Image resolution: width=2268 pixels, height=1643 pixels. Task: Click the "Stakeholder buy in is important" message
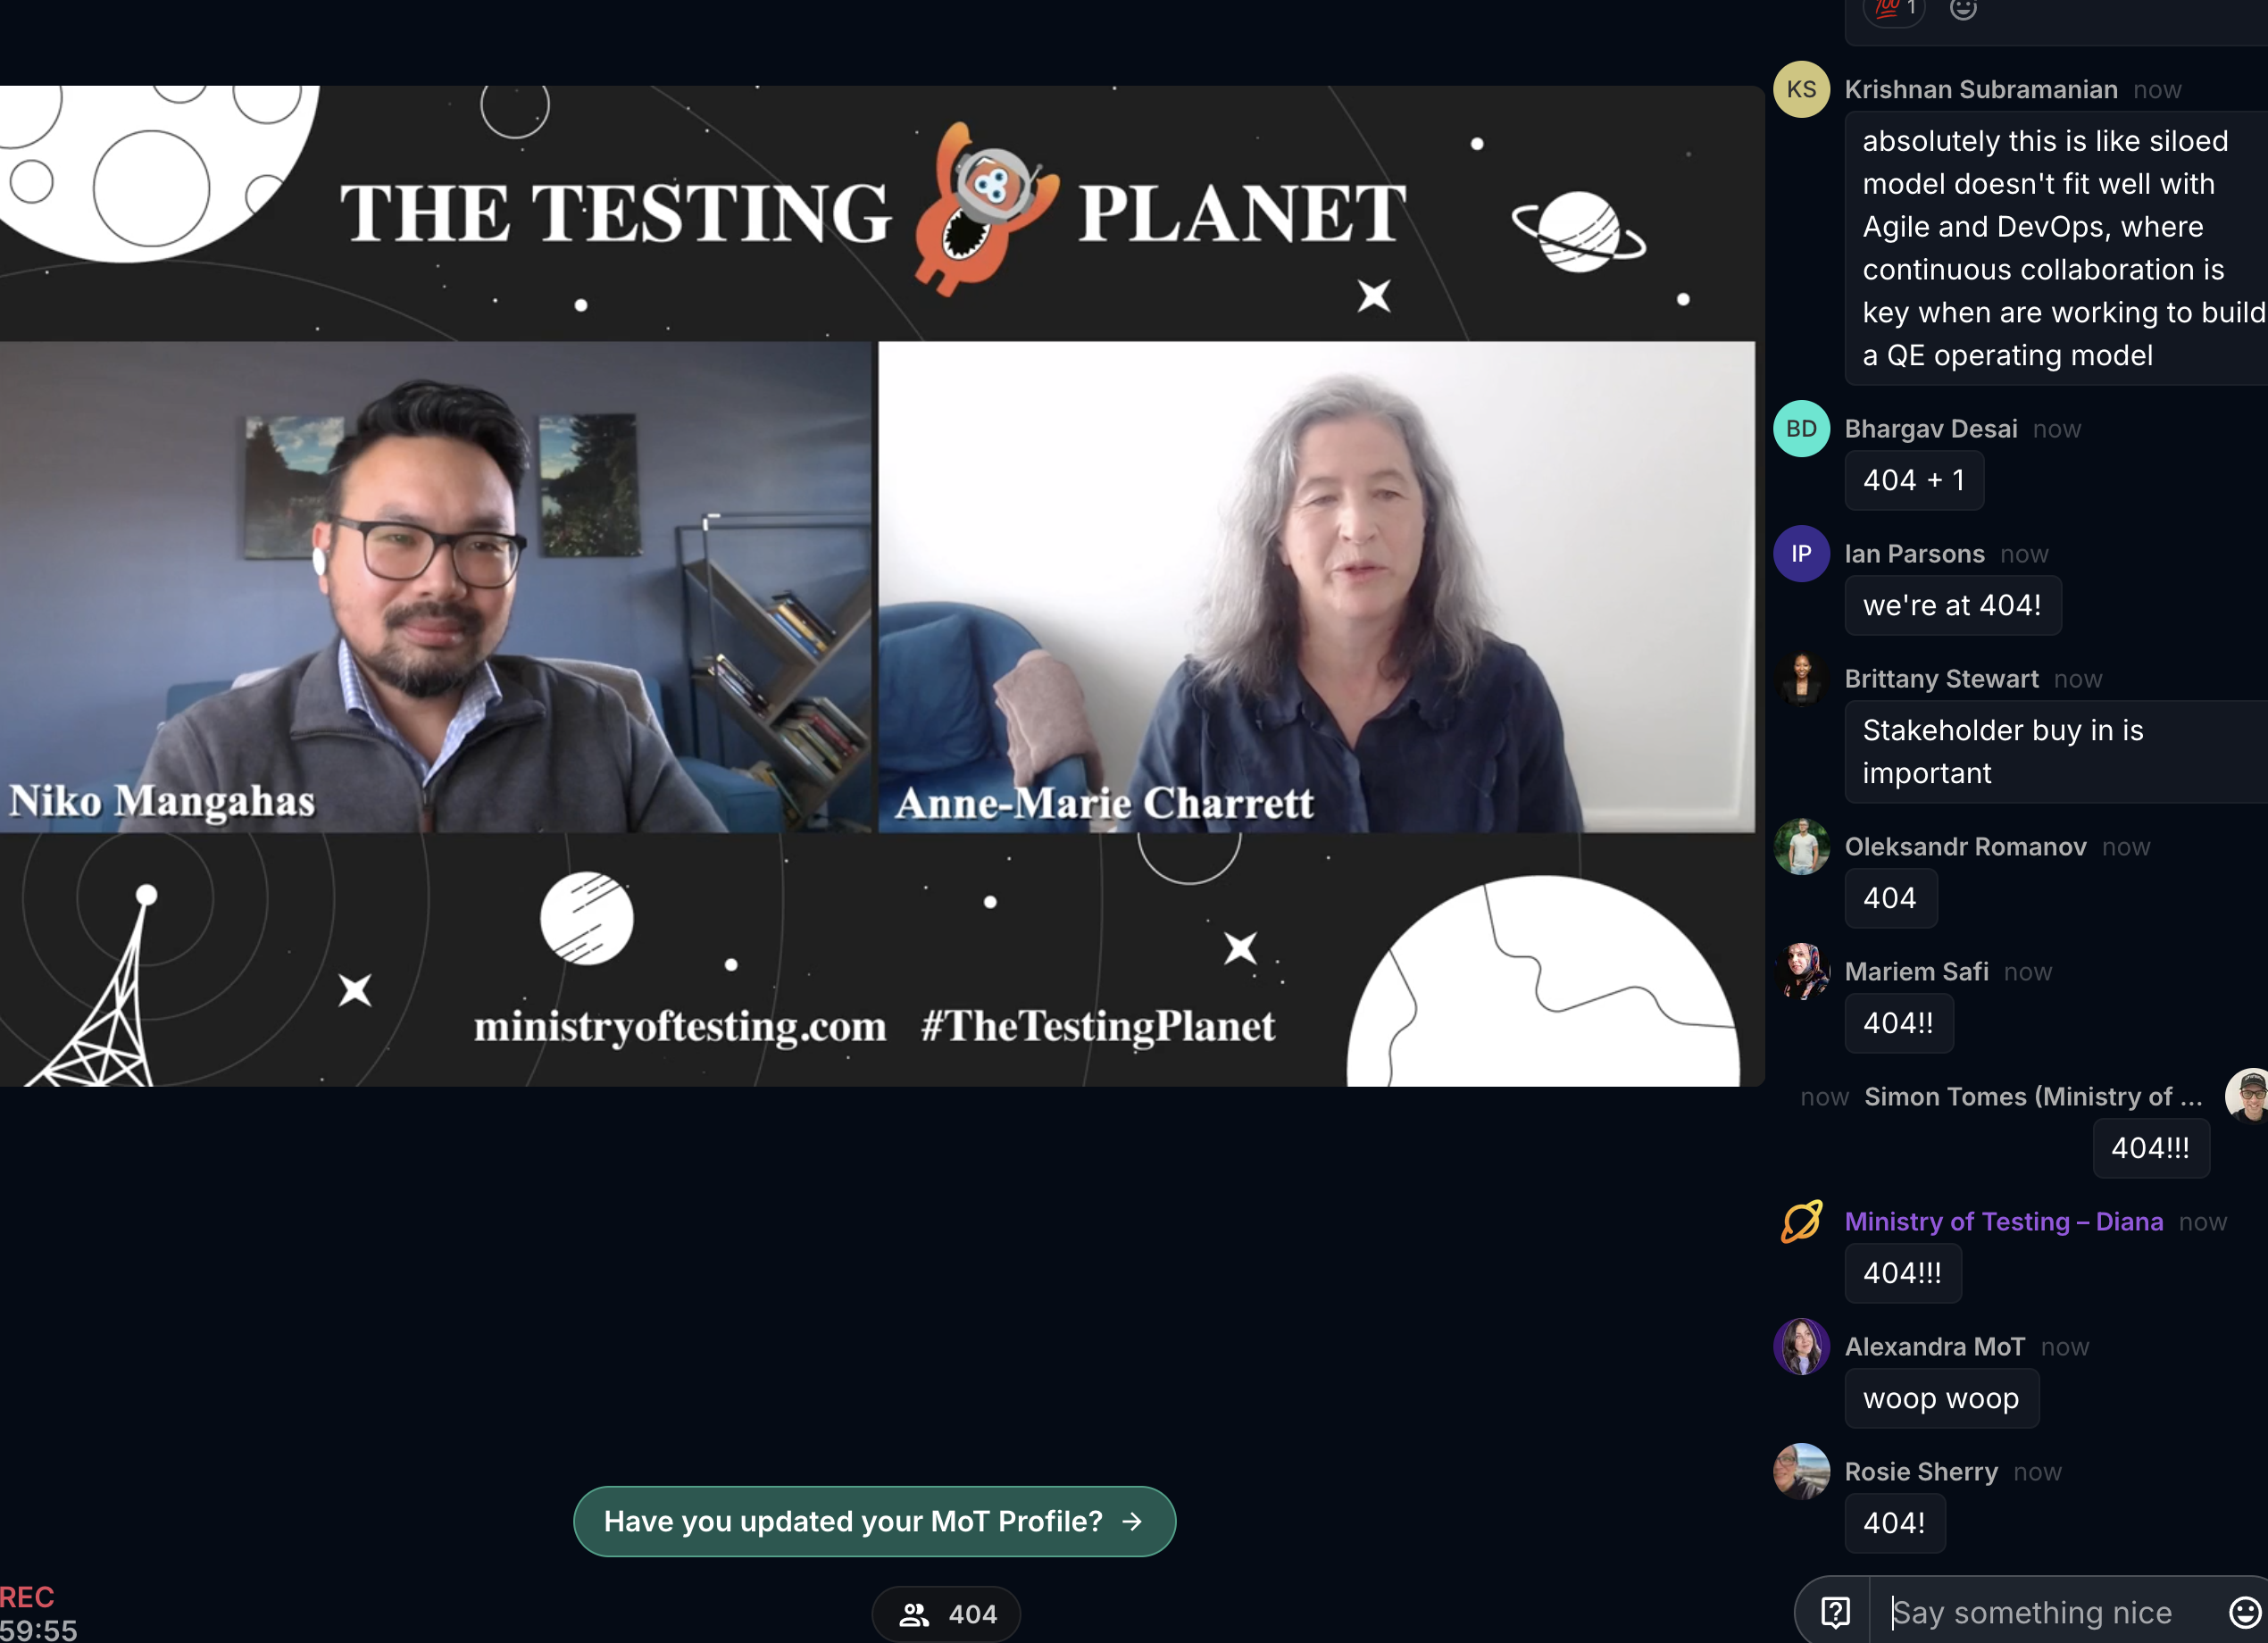(x=2056, y=752)
